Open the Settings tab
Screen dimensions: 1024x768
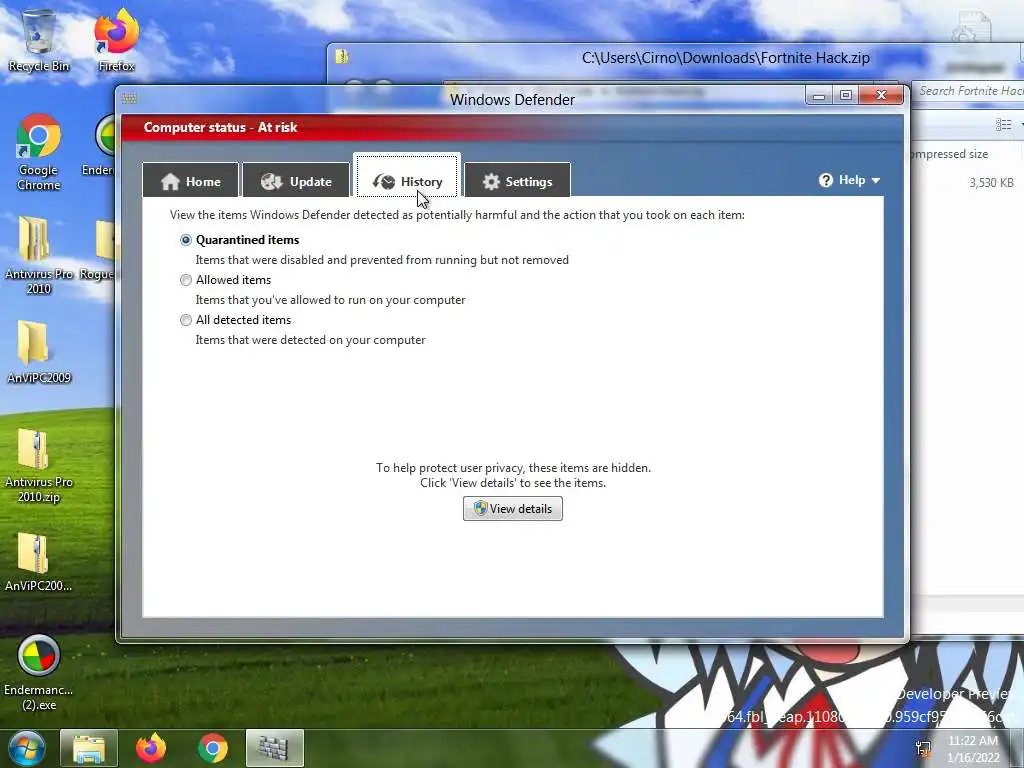pos(517,181)
